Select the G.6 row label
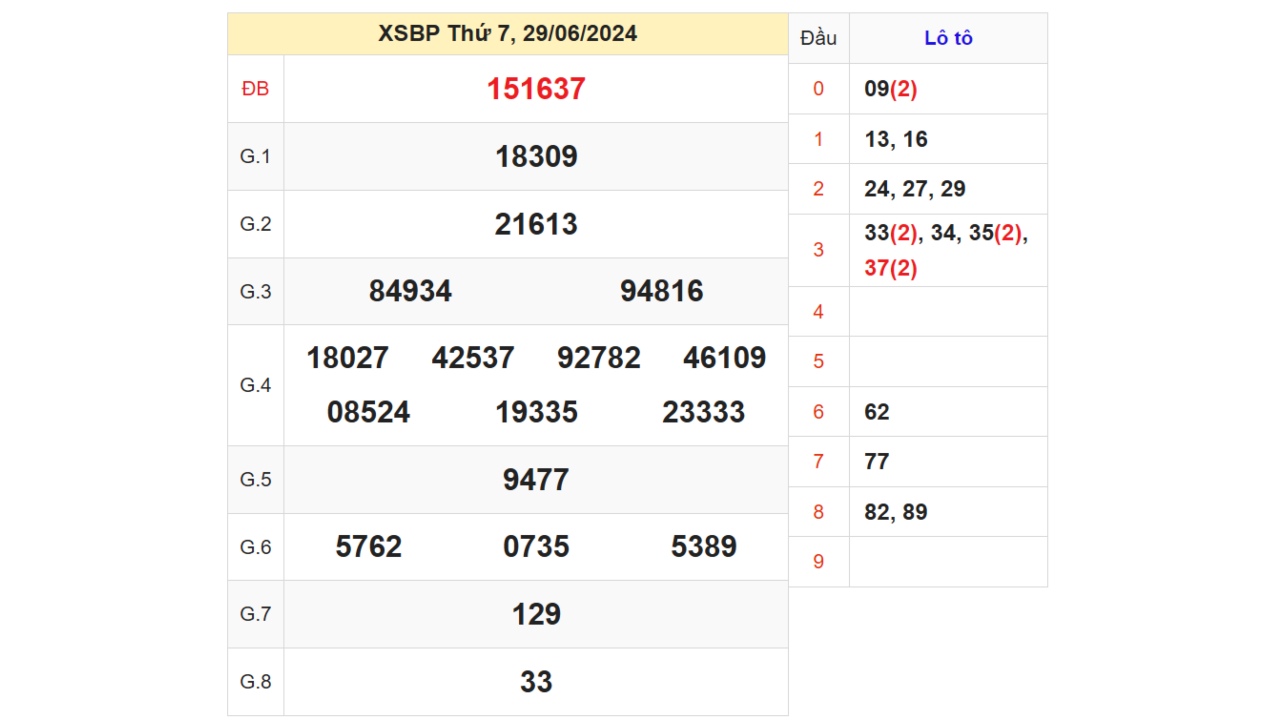Screen dimensions: 1280x720 (255, 547)
